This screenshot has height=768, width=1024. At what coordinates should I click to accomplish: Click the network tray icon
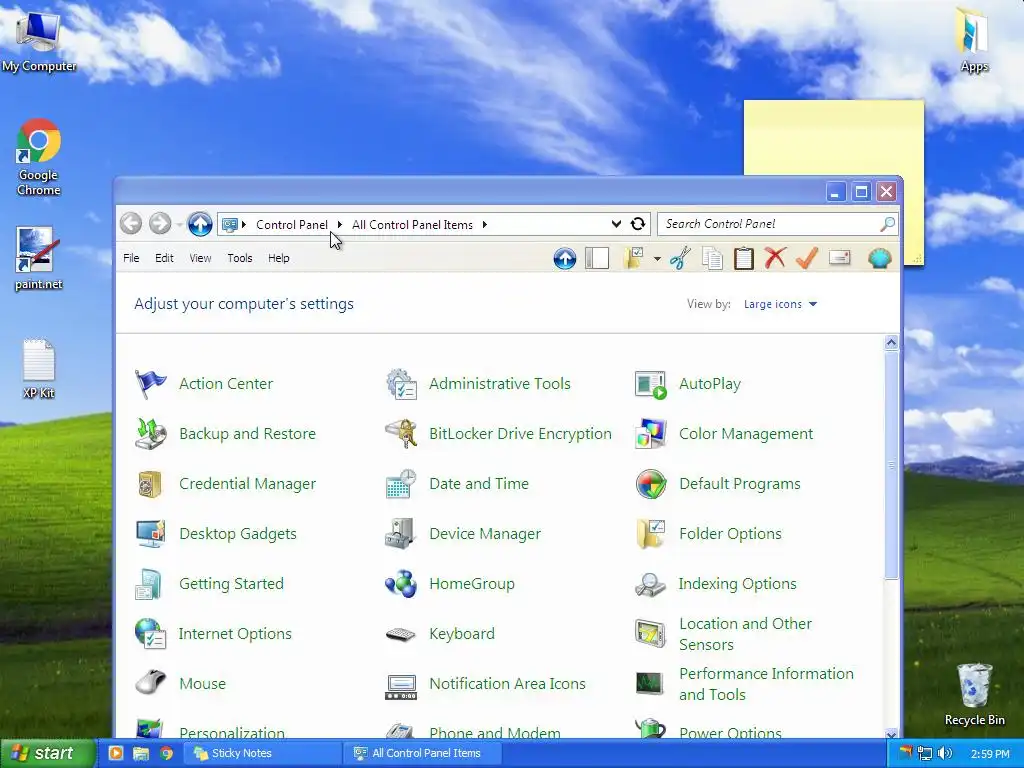pyautogui.click(x=925, y=754)
